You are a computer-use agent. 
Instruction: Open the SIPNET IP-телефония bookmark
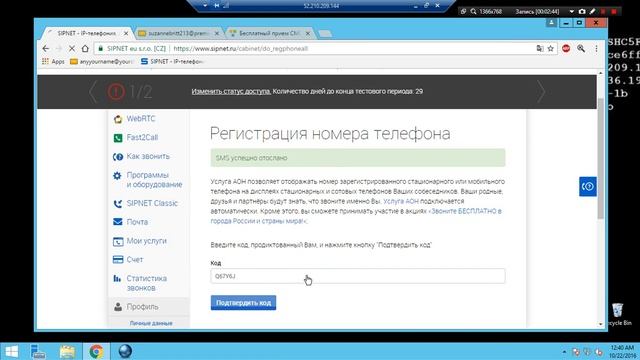[x=172, y=62]
